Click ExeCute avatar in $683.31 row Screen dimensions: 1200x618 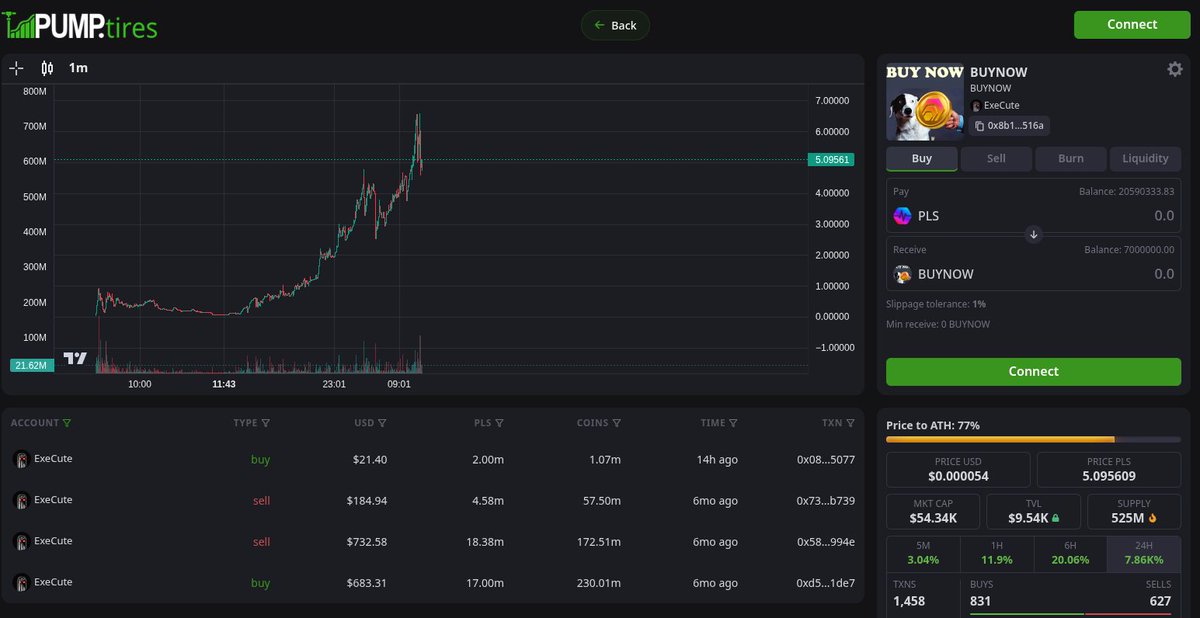point(20,582)
